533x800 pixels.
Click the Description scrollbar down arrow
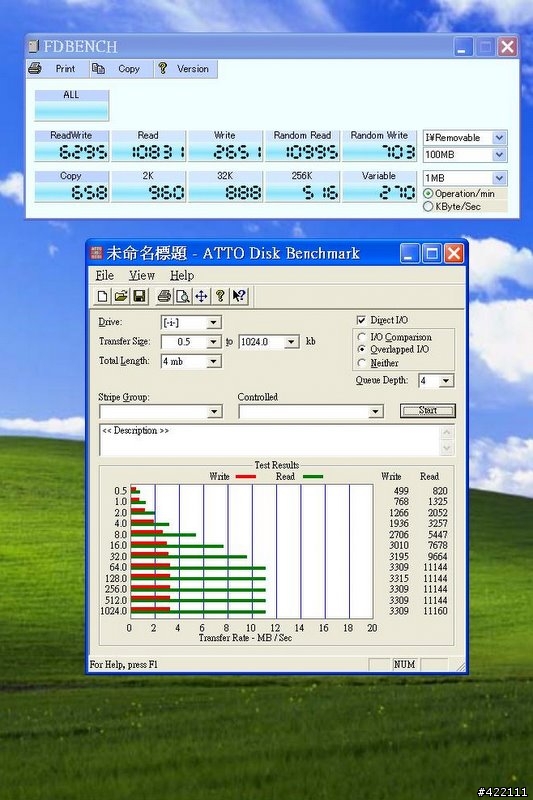click(447, 448)
